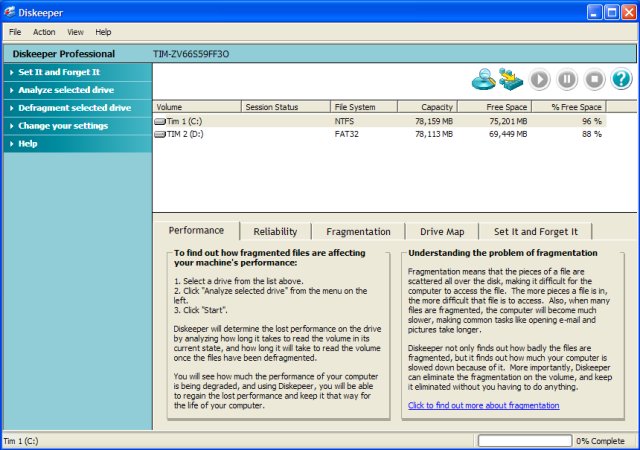The width and height of the screenshot is (640, 450).
Task: Open the File menu
Action: (x=15, y=32)
